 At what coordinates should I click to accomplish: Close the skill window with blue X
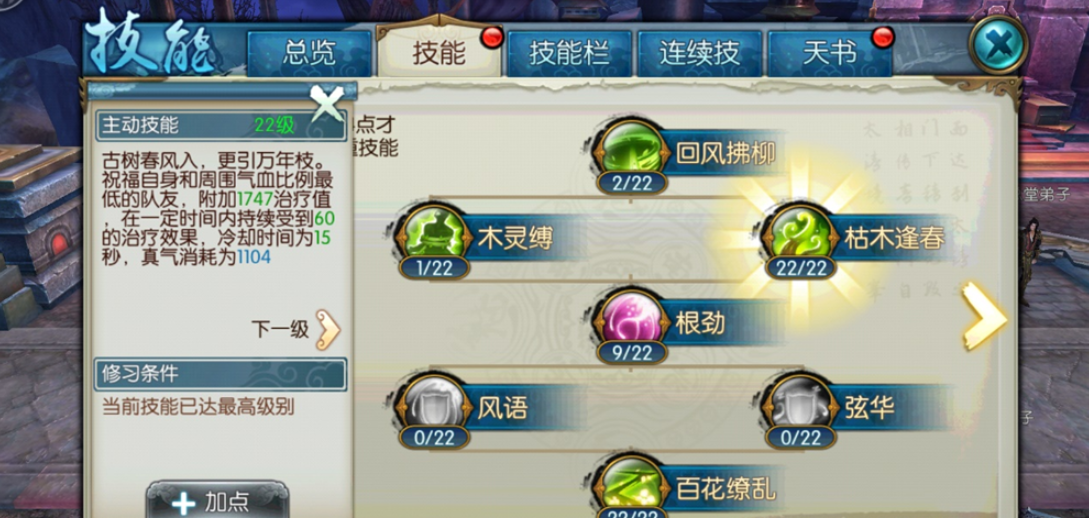[x=999, y=45]
